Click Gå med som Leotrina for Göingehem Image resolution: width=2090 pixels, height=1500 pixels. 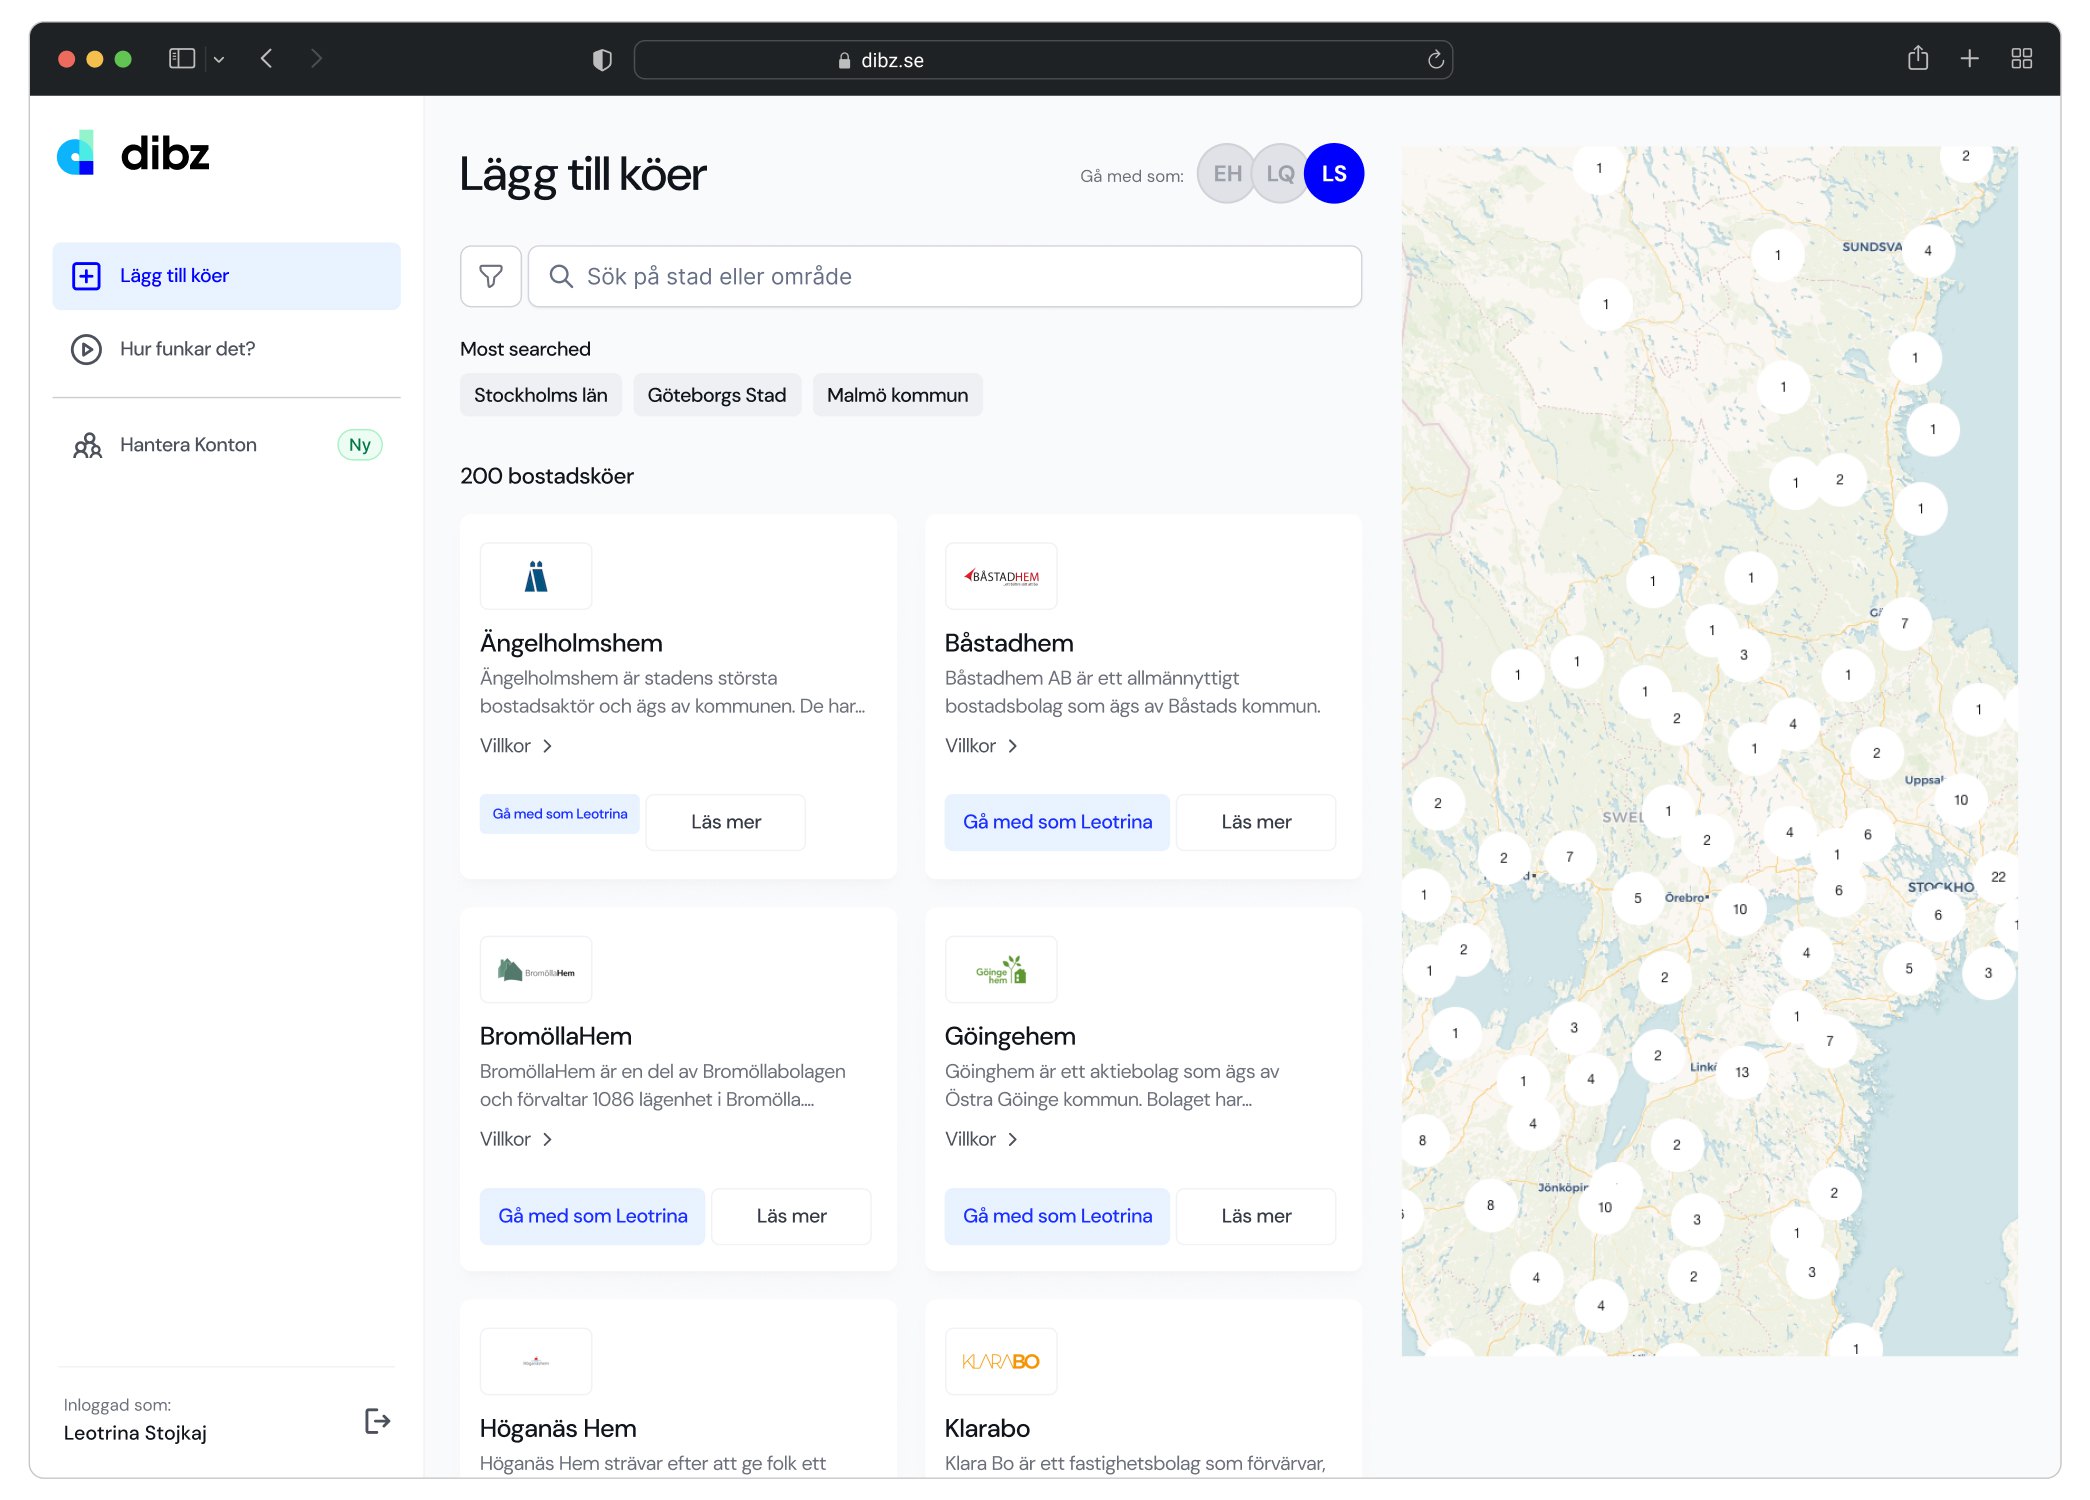point(1058,1216)
